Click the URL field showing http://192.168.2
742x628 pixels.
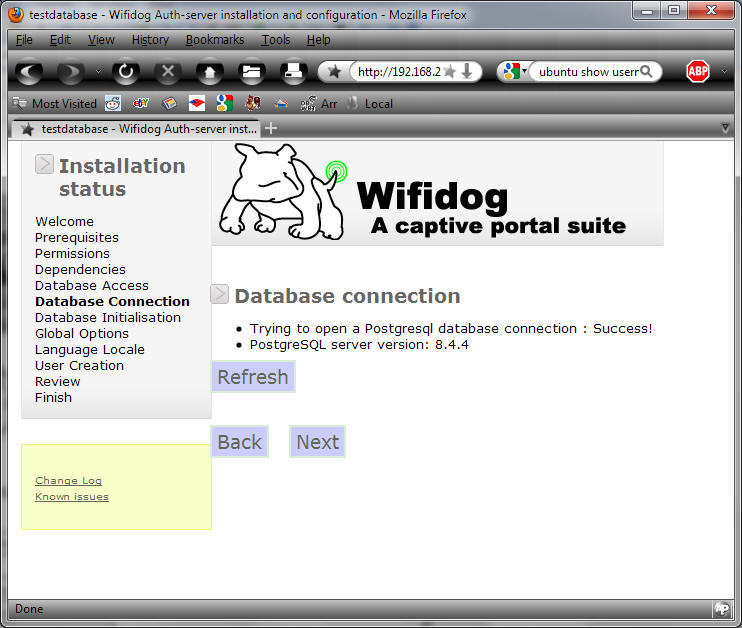(399, 72)
